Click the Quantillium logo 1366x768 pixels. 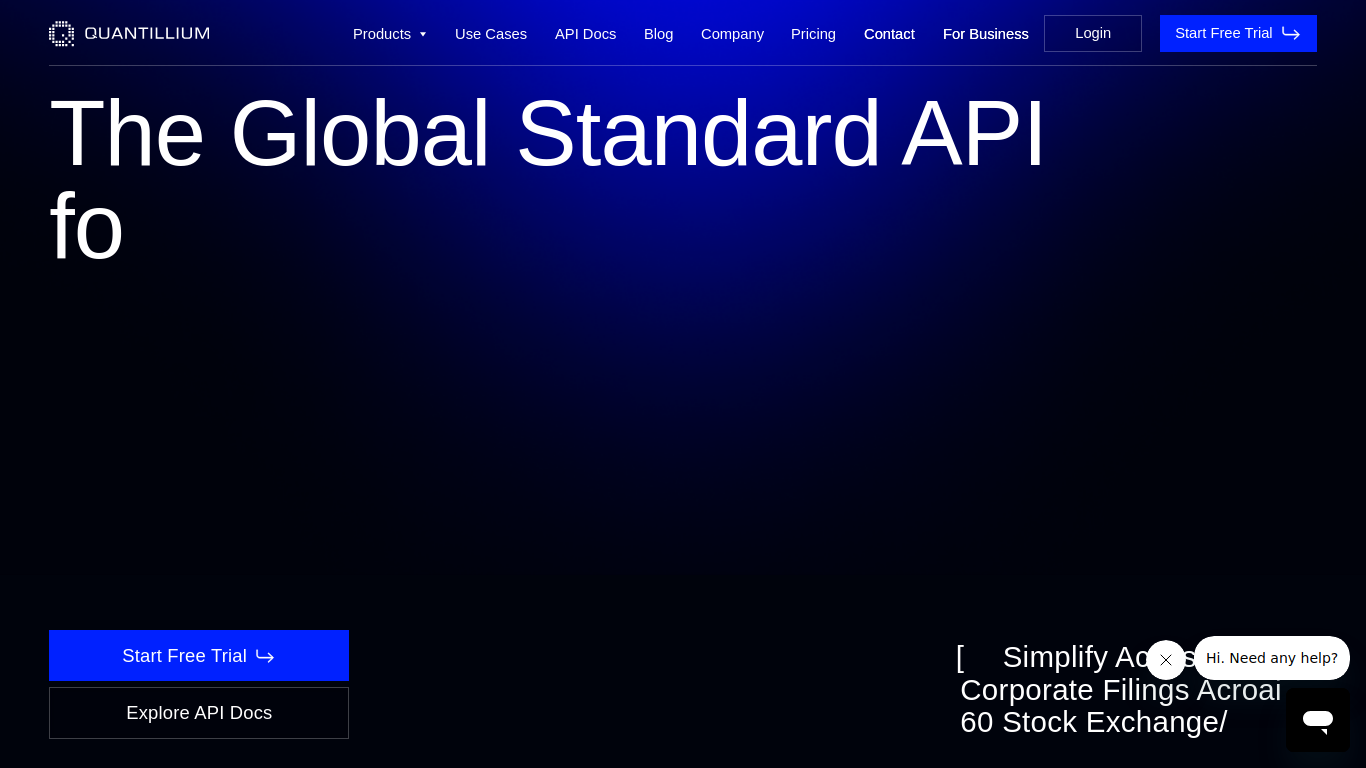point(129,33)
